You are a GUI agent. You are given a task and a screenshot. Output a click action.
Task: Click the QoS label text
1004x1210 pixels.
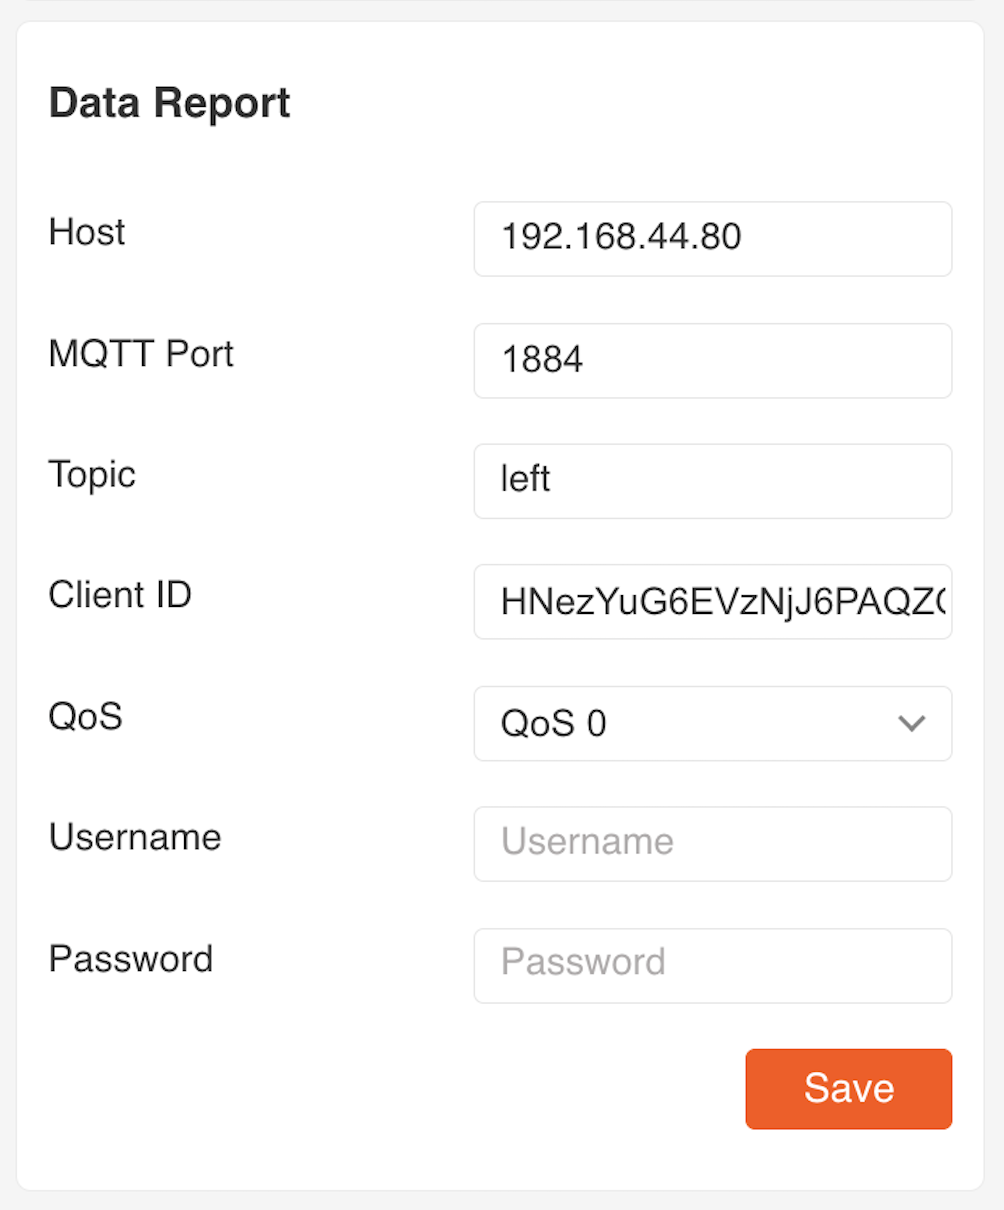coord(84,717)
